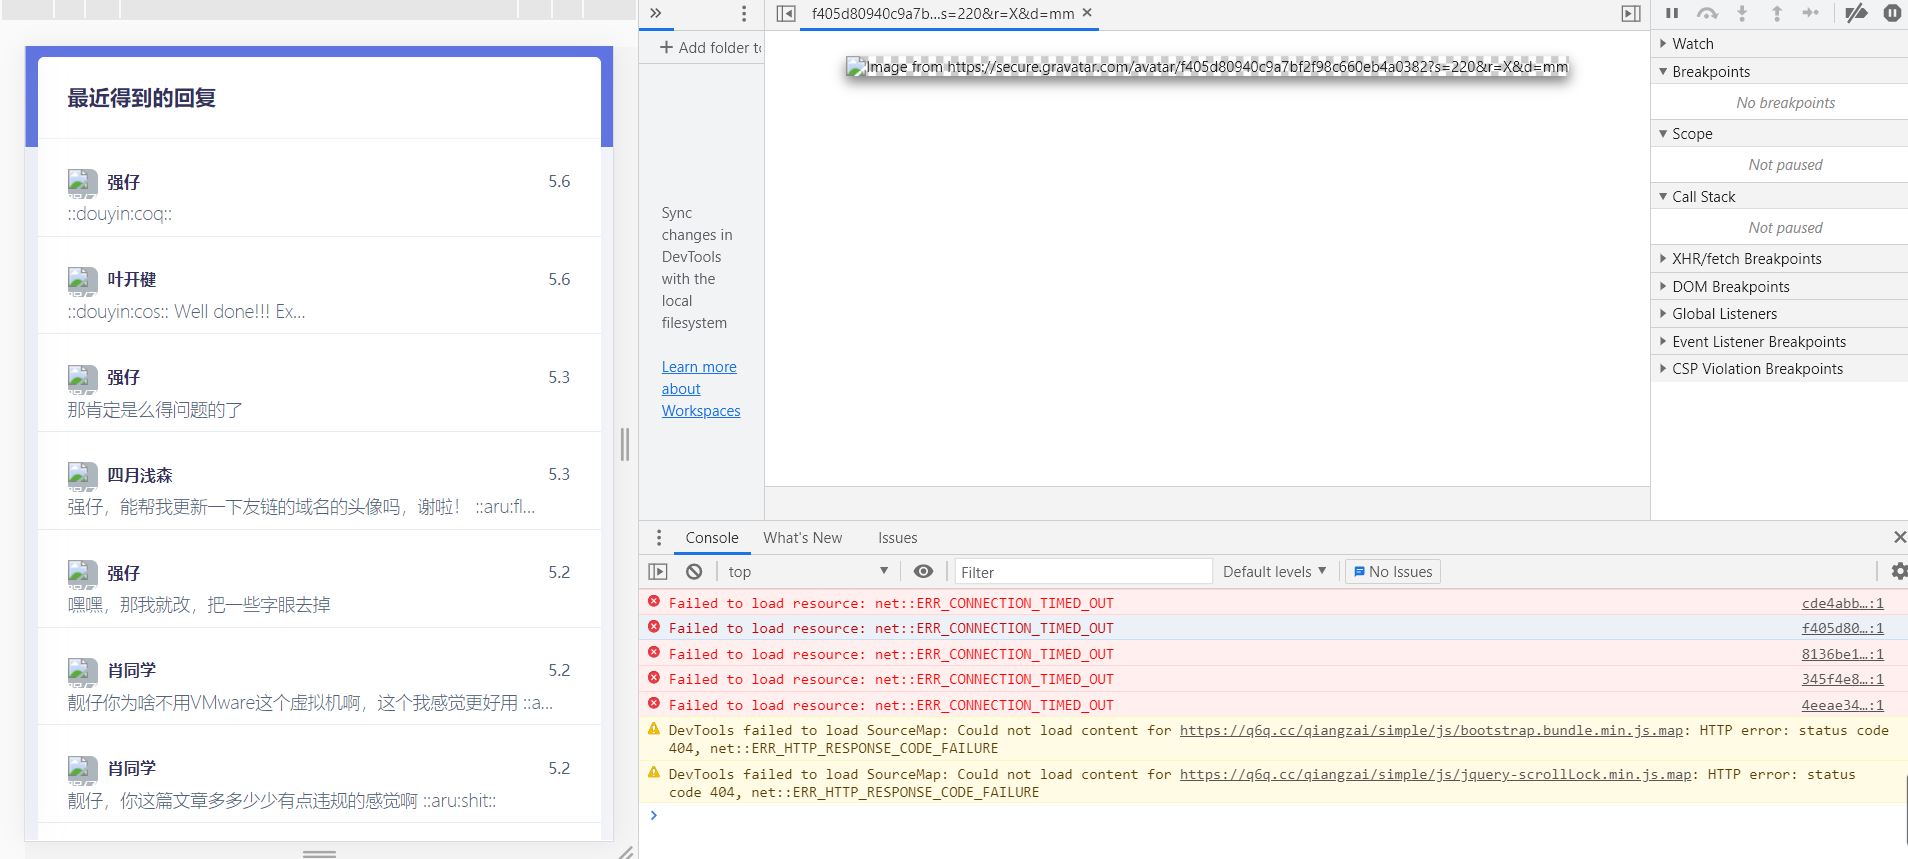1908x859 pixels.
Task: Show more navigator tabs via double chevron
Action: click(656, 13)
